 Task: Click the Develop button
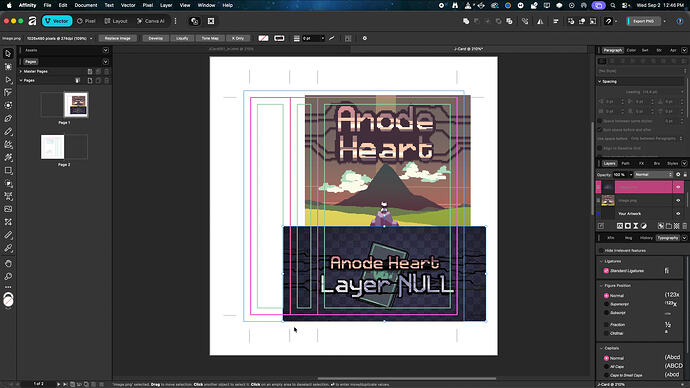coord(155,38)
